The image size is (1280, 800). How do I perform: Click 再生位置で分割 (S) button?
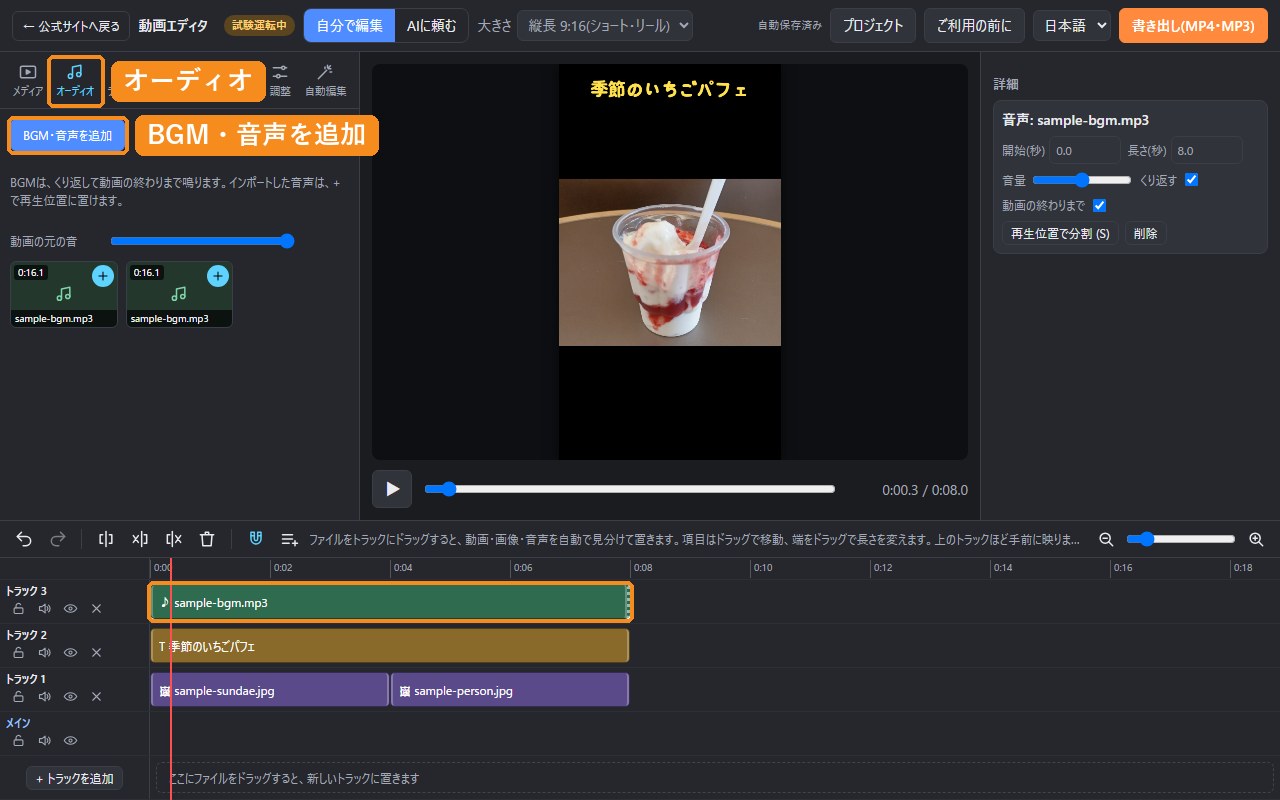pyautogui.click(x=1060, y=234)
